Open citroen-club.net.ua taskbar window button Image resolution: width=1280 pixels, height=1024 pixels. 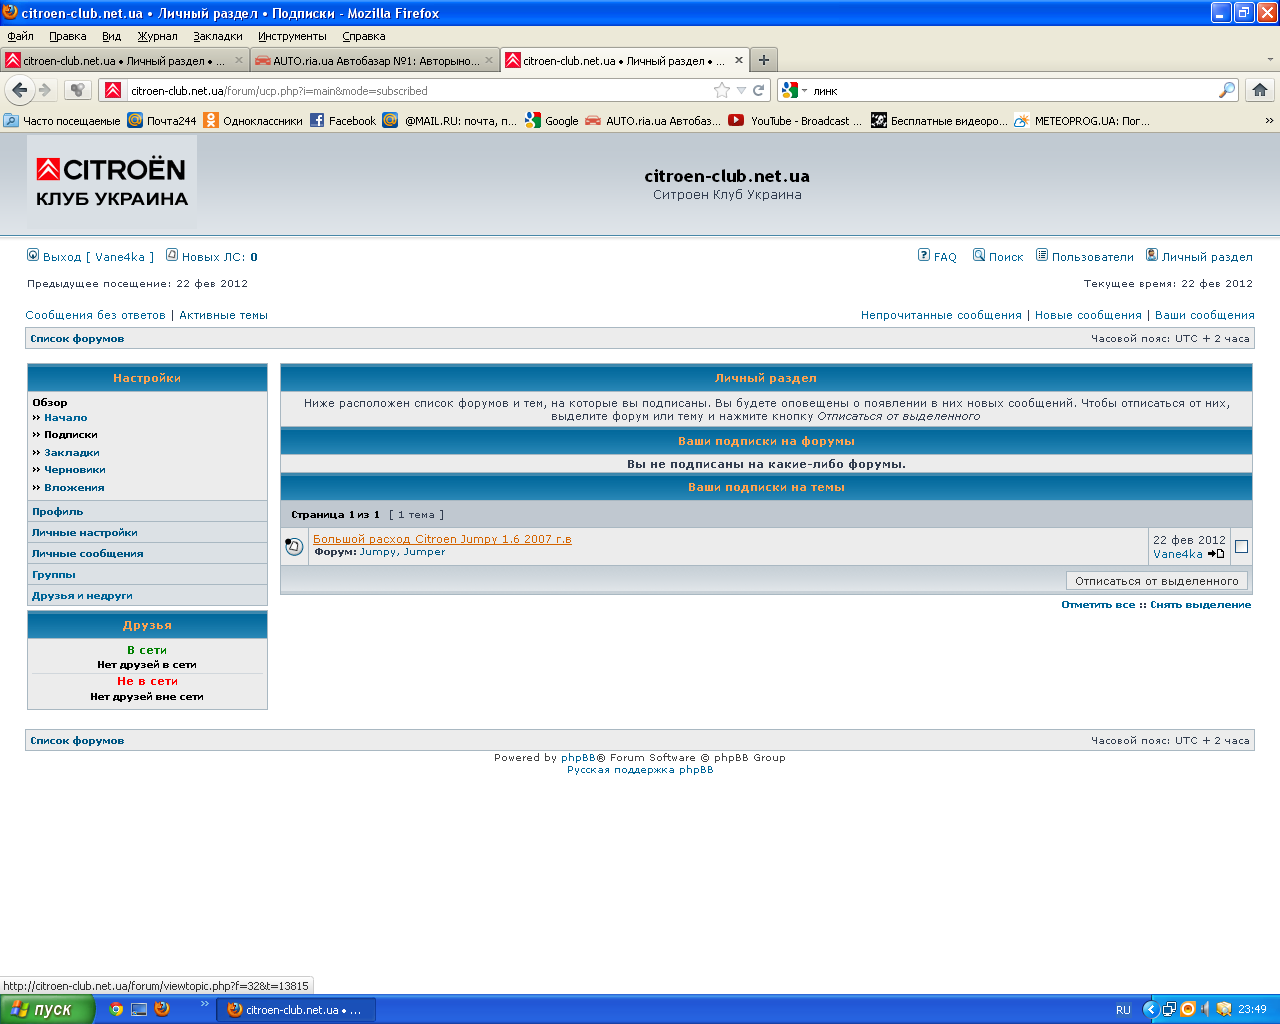[296, 1010]
